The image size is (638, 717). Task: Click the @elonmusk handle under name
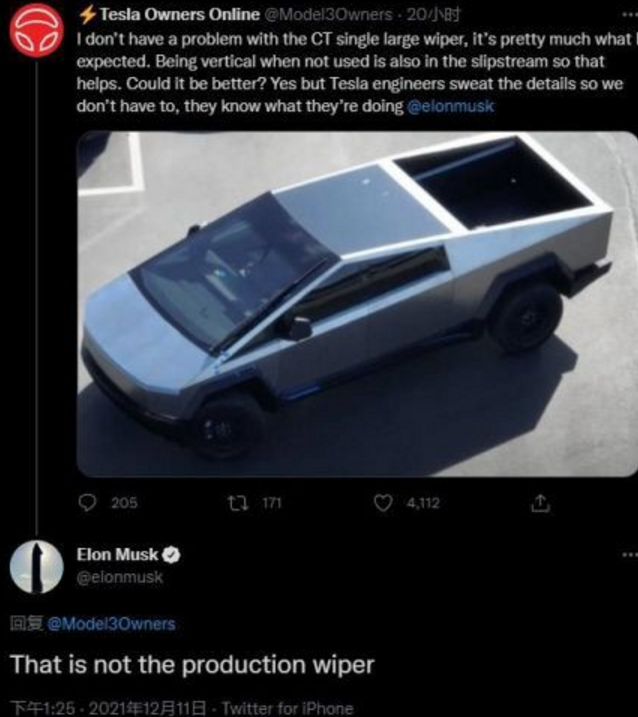point(119,577)
